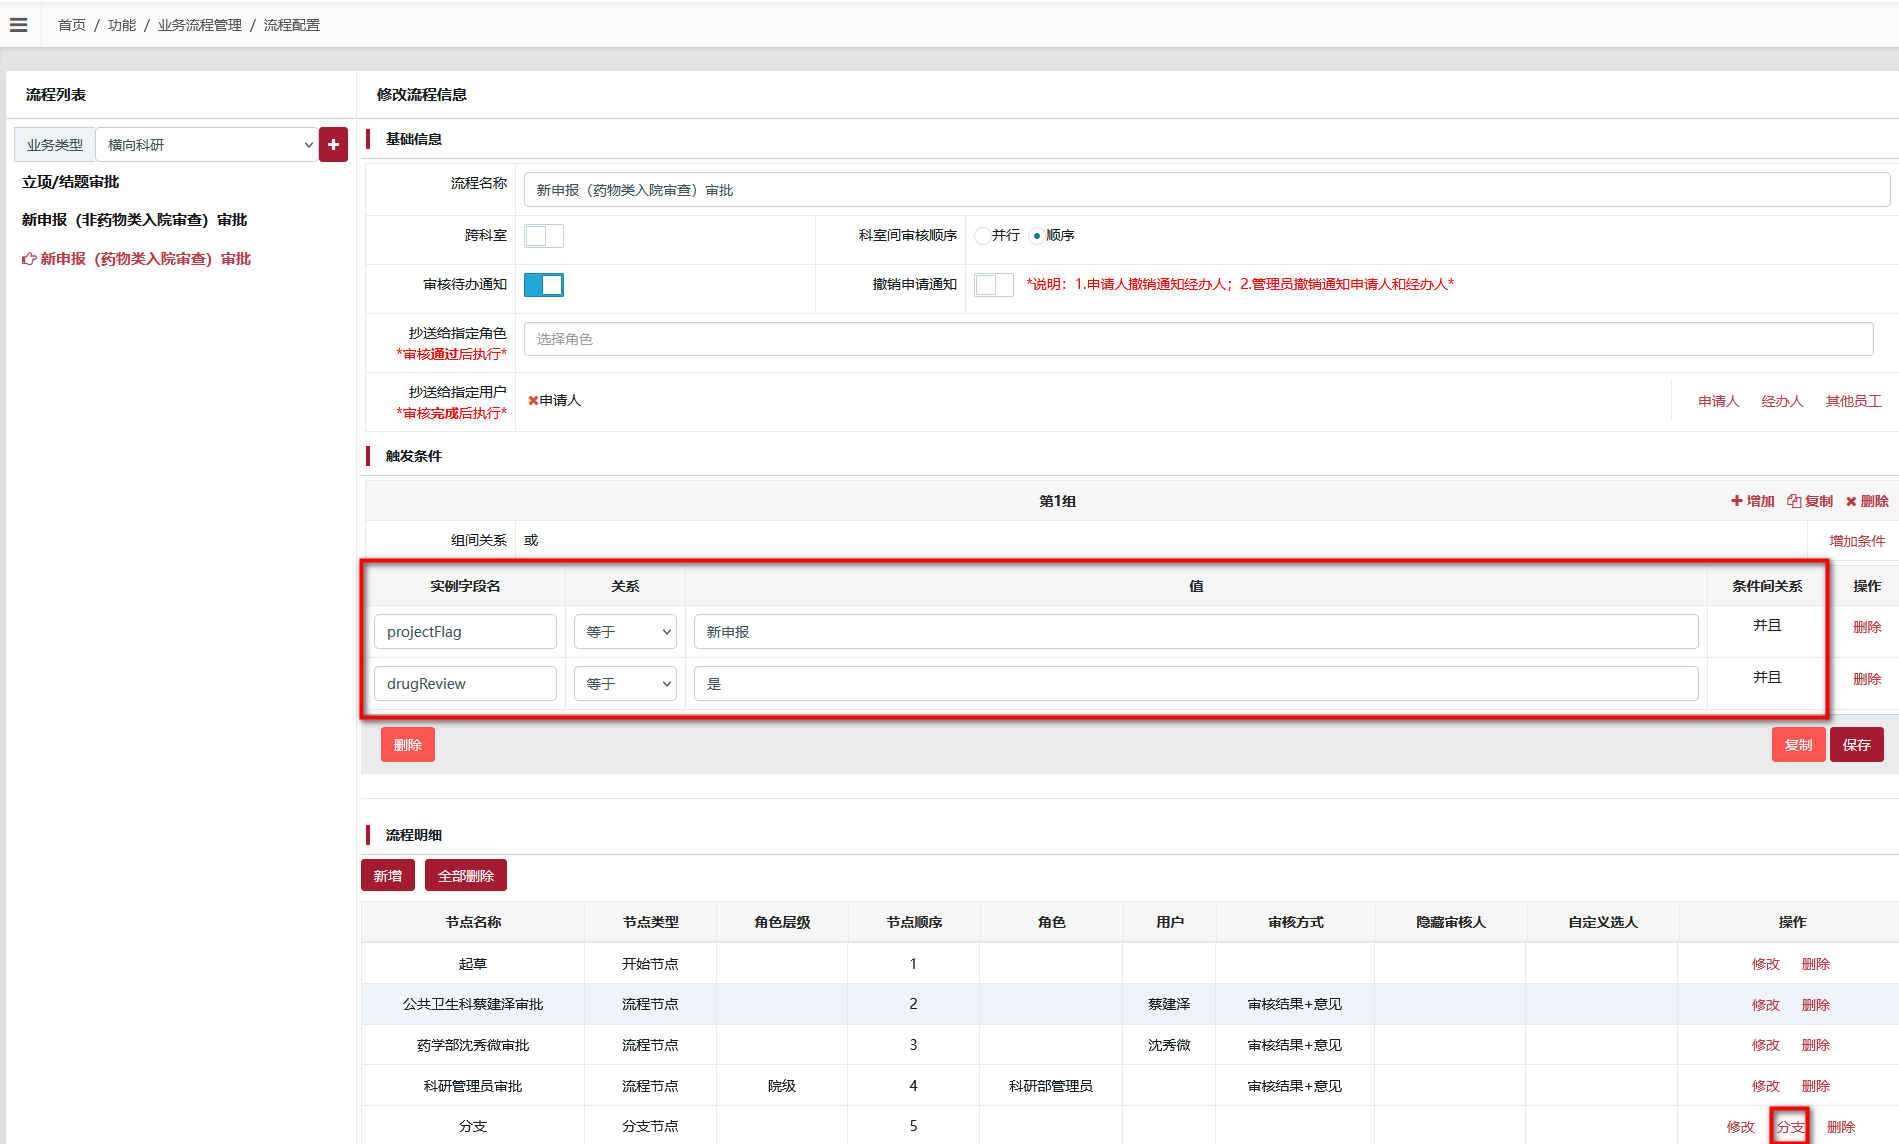1899x1144 pixels.
Task: Go to 业务流程管理 breadcrumb
Action: pyautogui.click(x=200, y=25)
